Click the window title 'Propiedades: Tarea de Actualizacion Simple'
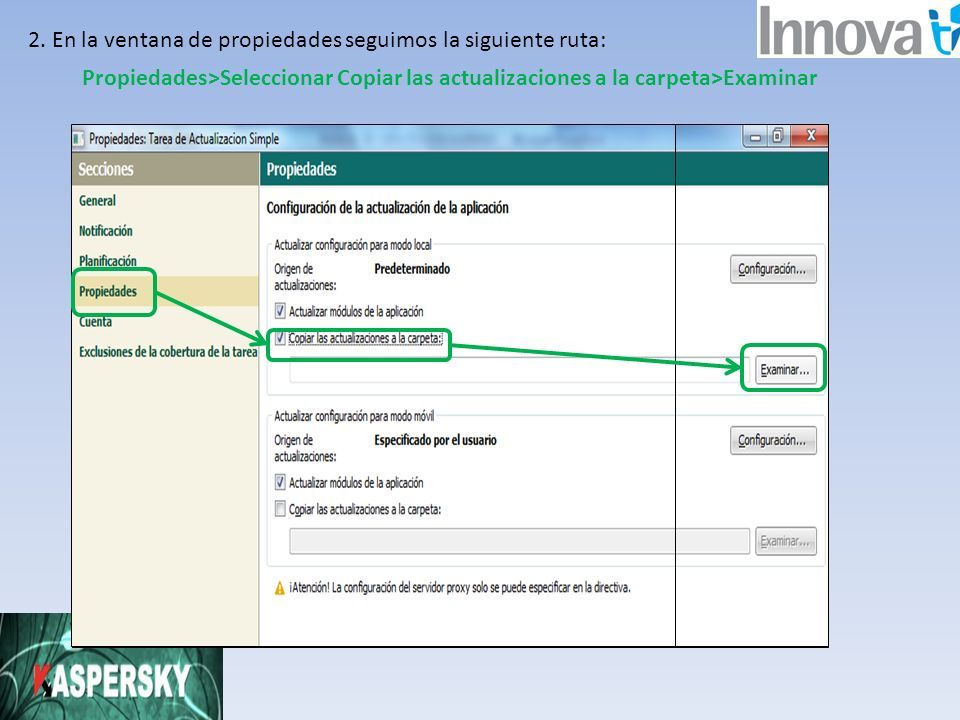Viewport: 960px width, 720px height. (x=184, y=139)
